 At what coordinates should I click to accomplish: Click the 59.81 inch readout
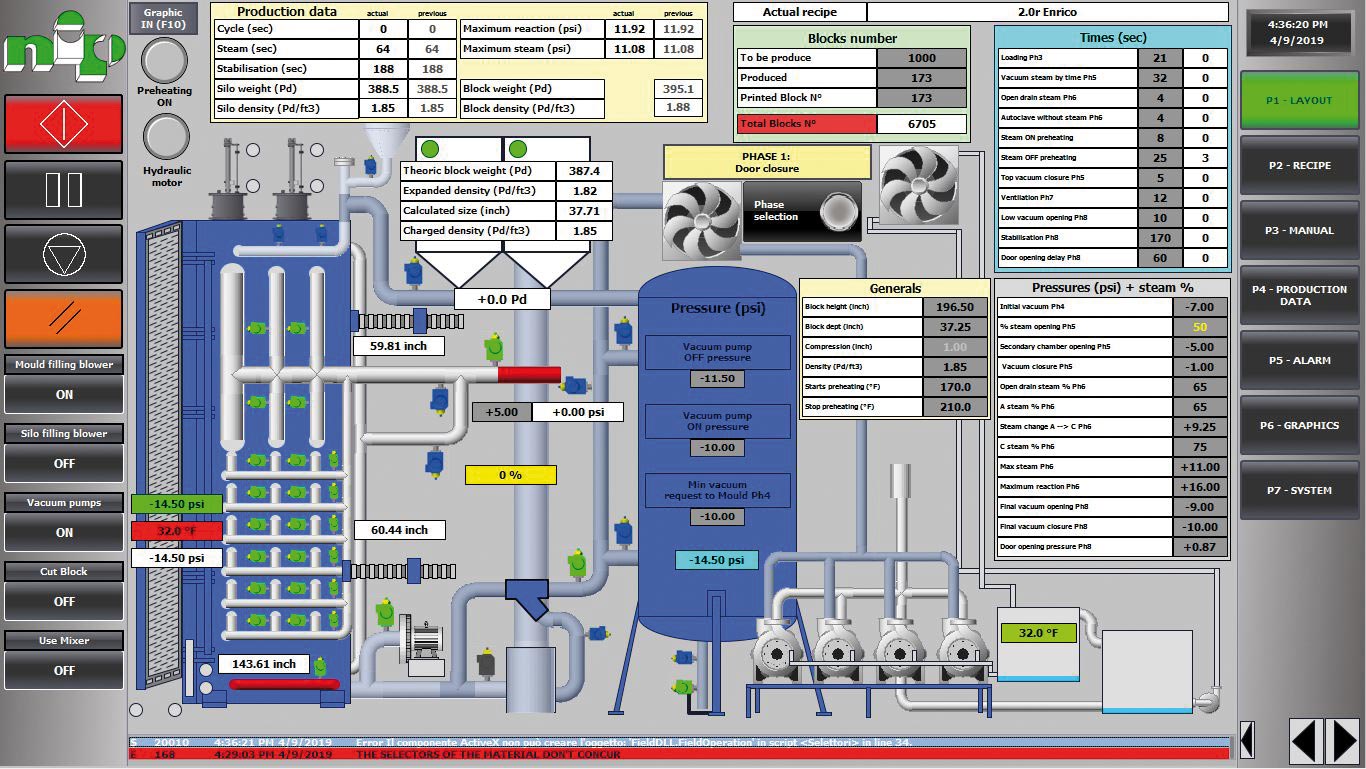(399, 346)
